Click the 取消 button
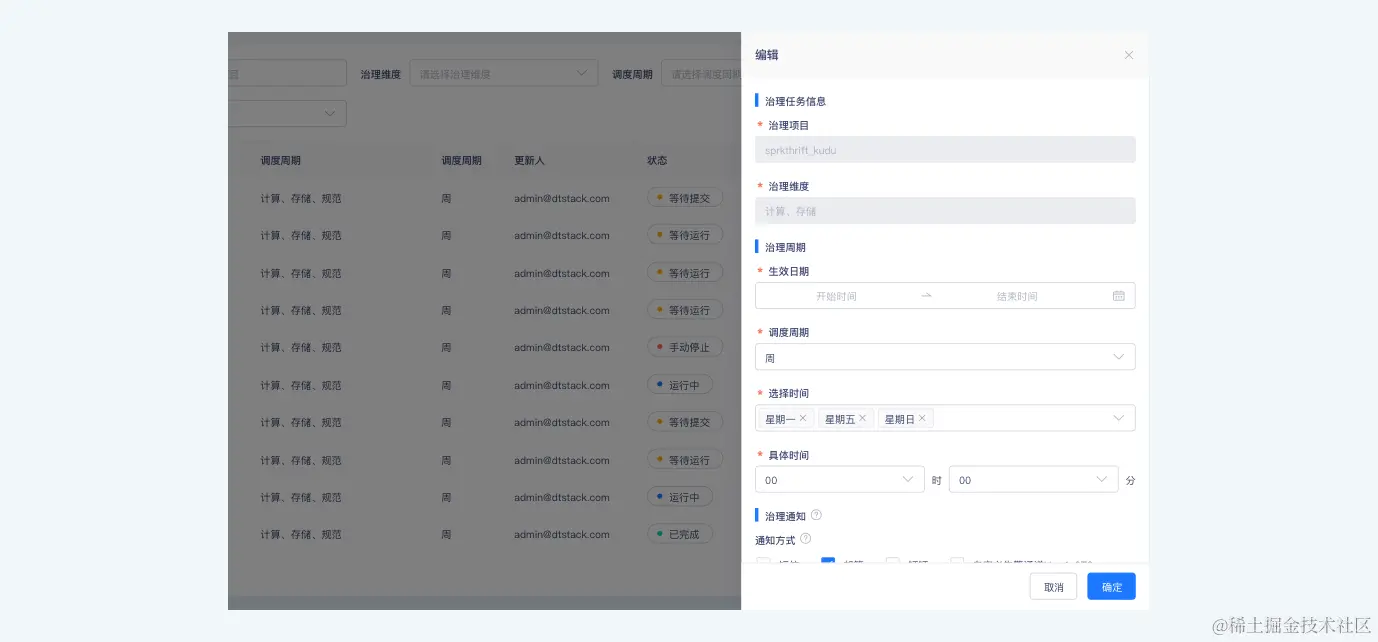The image size is (1378, 642). click(x=1053, y=587)
